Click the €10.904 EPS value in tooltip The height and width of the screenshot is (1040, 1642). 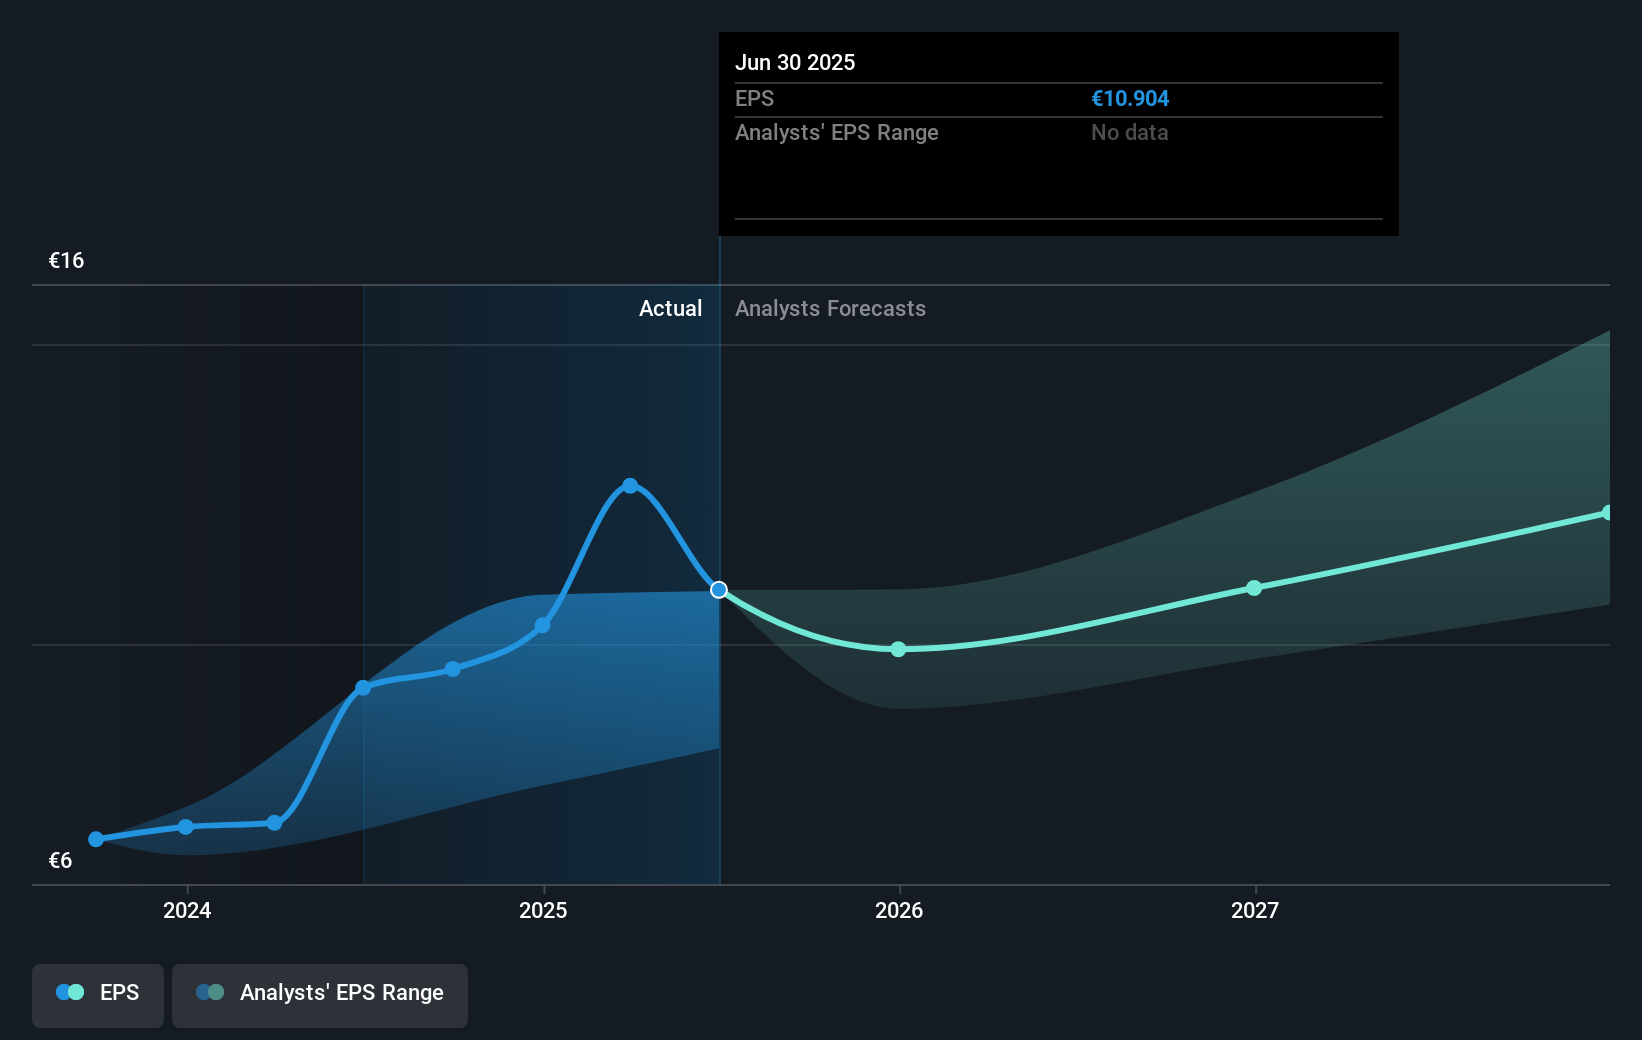coord(1129,98)
